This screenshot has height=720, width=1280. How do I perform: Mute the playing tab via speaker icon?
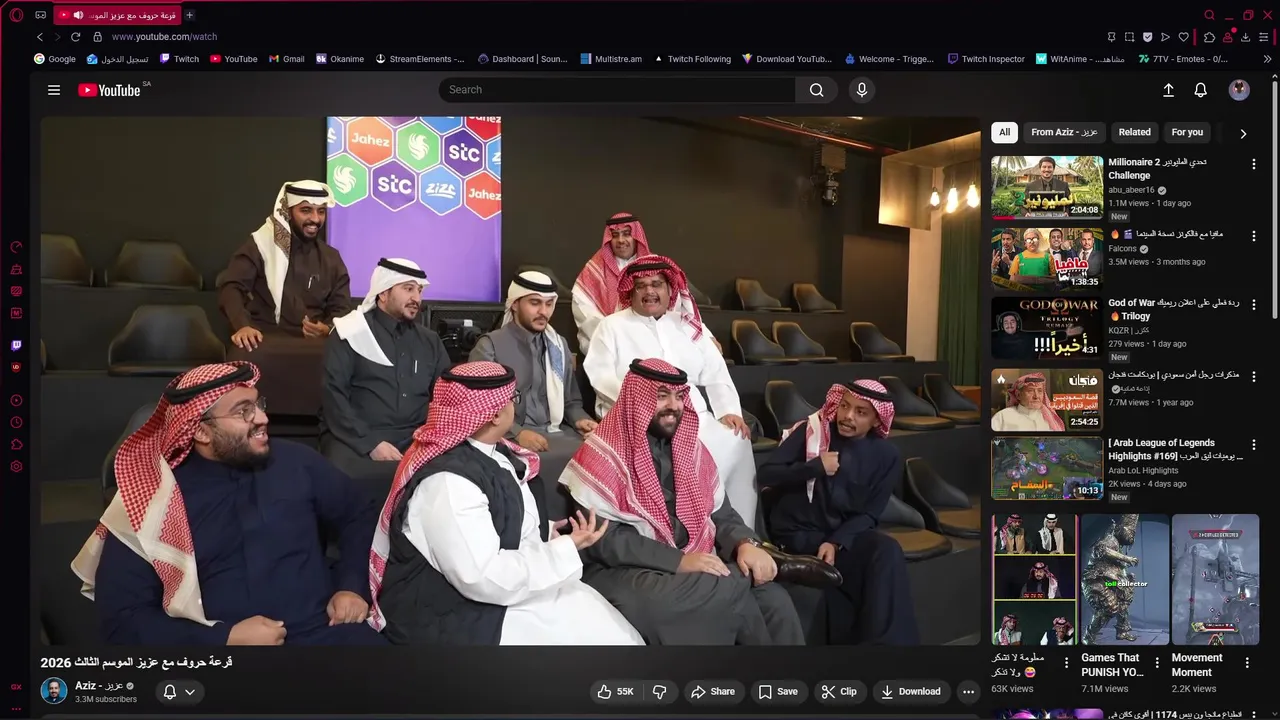click(78, 15)
